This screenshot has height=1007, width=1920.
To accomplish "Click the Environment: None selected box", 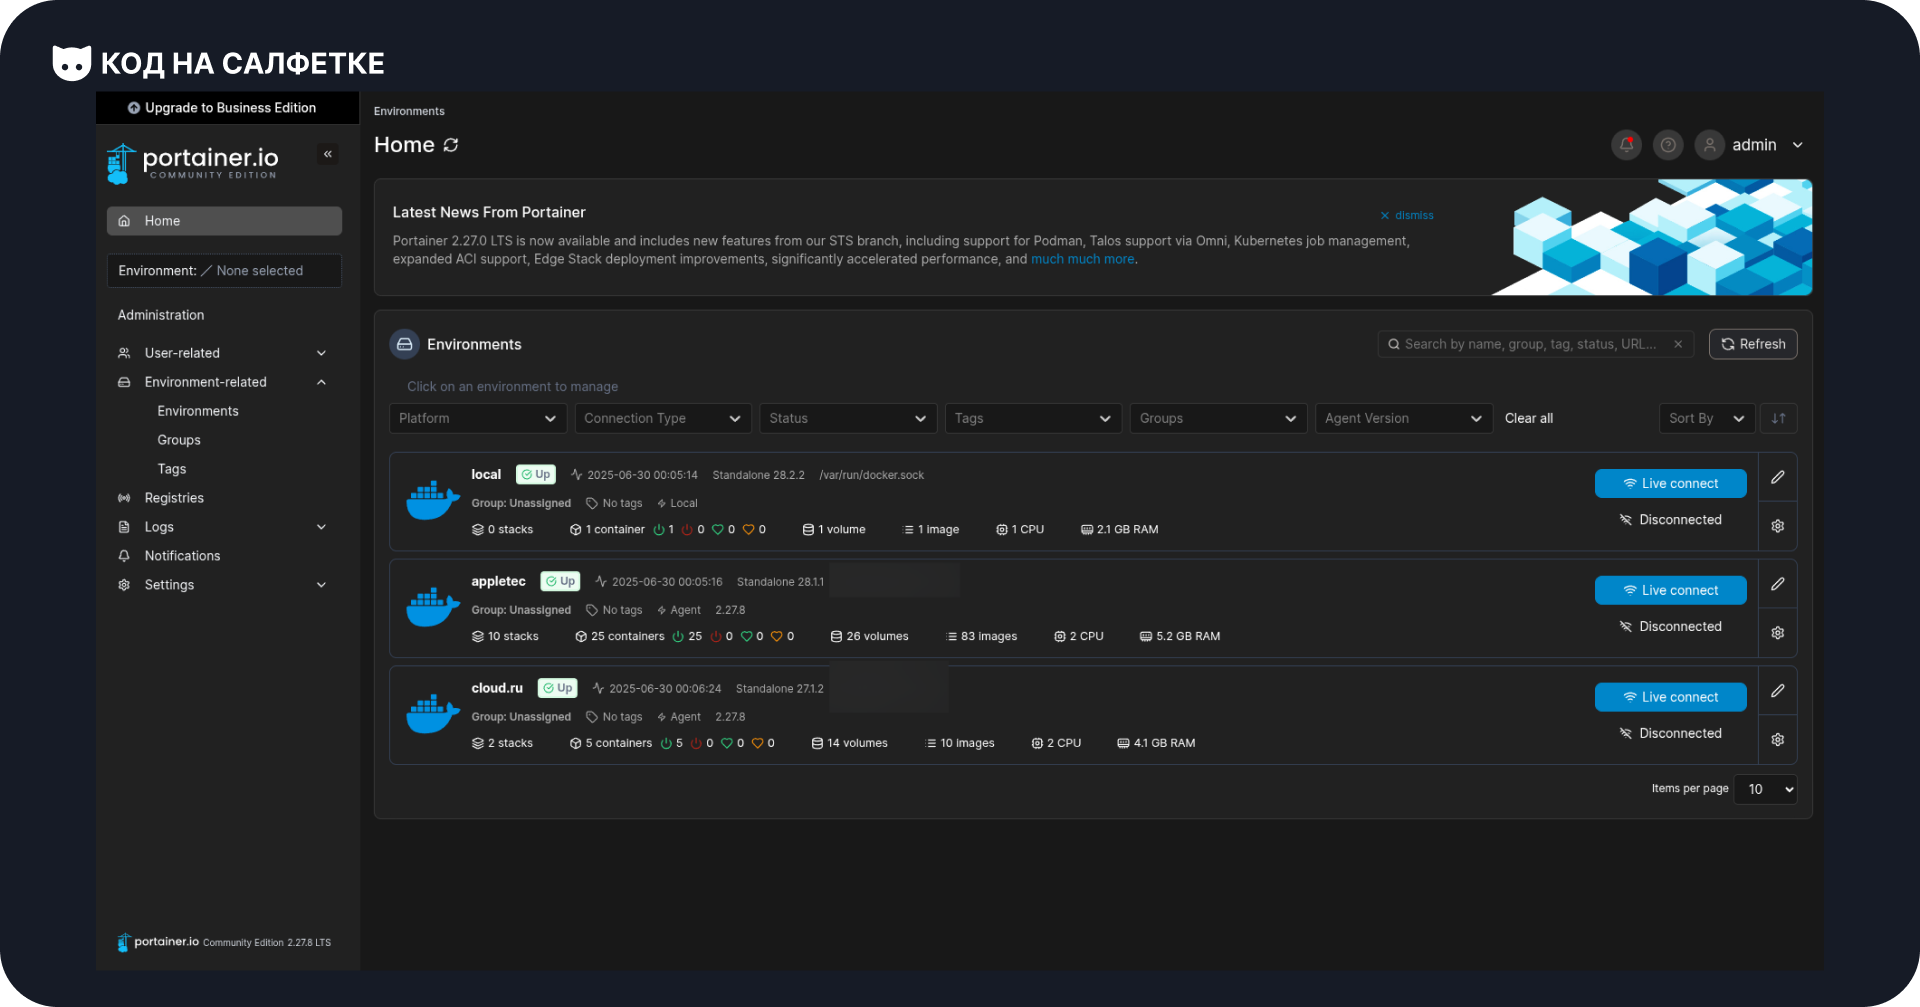I will tap(224, 271).
